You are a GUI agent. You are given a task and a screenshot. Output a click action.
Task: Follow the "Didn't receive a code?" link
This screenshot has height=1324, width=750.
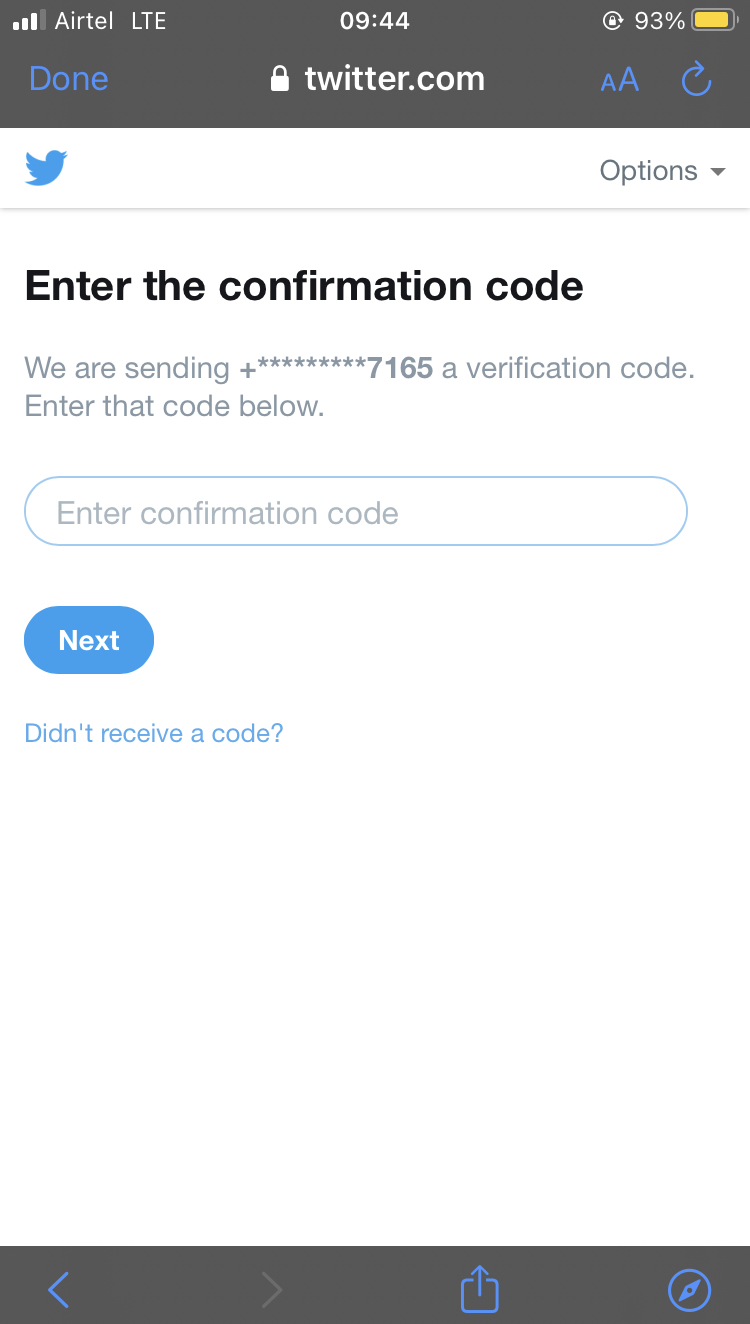[154, 733]
